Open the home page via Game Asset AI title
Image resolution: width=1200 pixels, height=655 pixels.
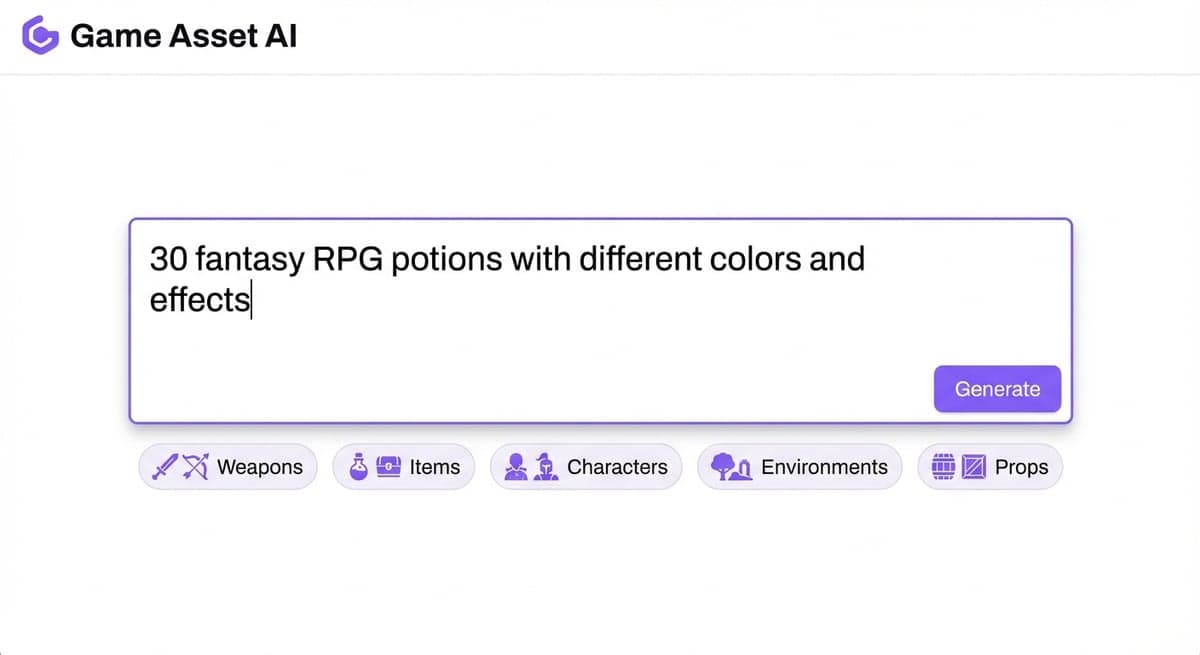(x=183, y=35)
